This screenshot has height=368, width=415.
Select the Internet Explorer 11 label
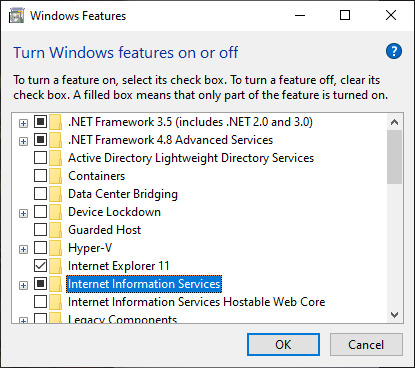119,266
